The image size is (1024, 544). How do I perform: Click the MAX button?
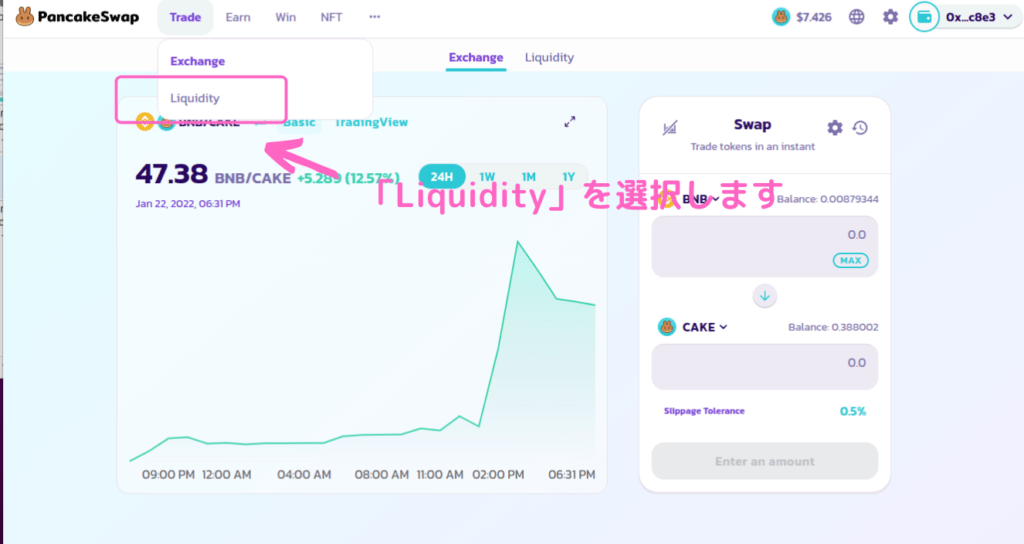point(850,260)
